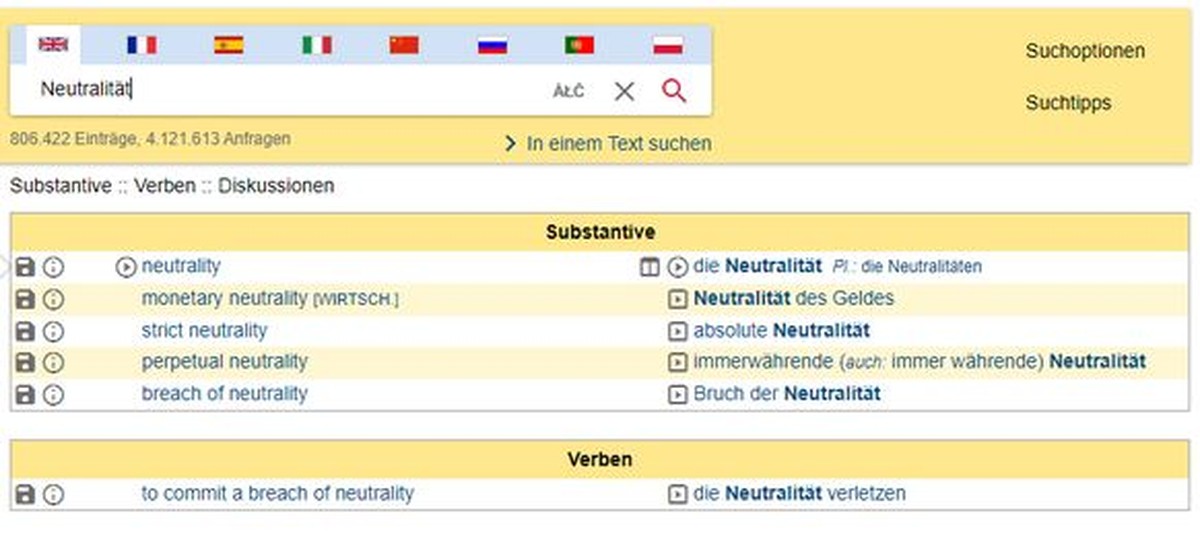The image size is (1200, 542).
Task: Choose the Chinese flag dictionary tab
Action: click(x=404, y=45)
